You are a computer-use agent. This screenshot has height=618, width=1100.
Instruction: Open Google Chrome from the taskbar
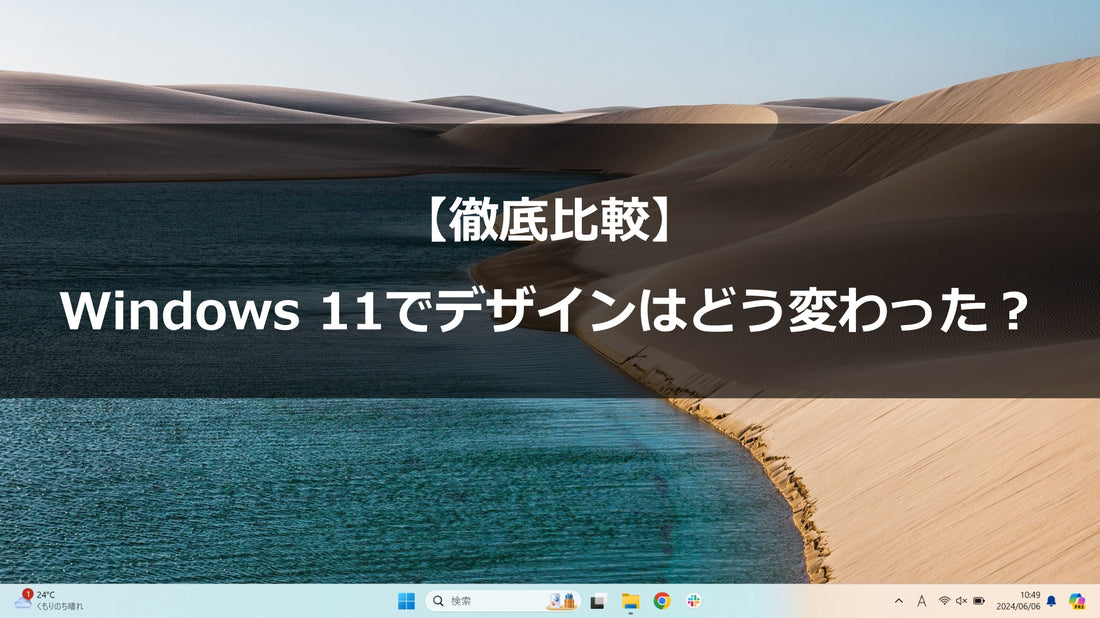[662, 601]
